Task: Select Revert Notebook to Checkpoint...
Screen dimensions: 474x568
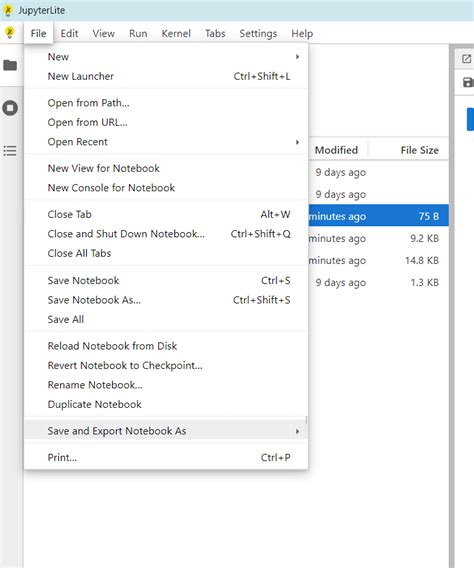Action: coord(166,366)
